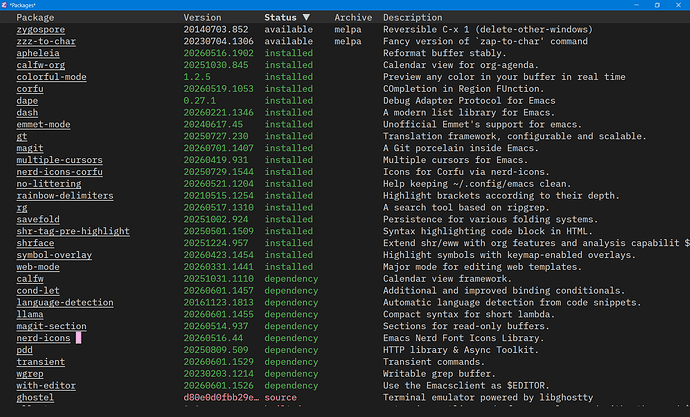
Task: Sort by the Description column header
Action: point(412,18)
